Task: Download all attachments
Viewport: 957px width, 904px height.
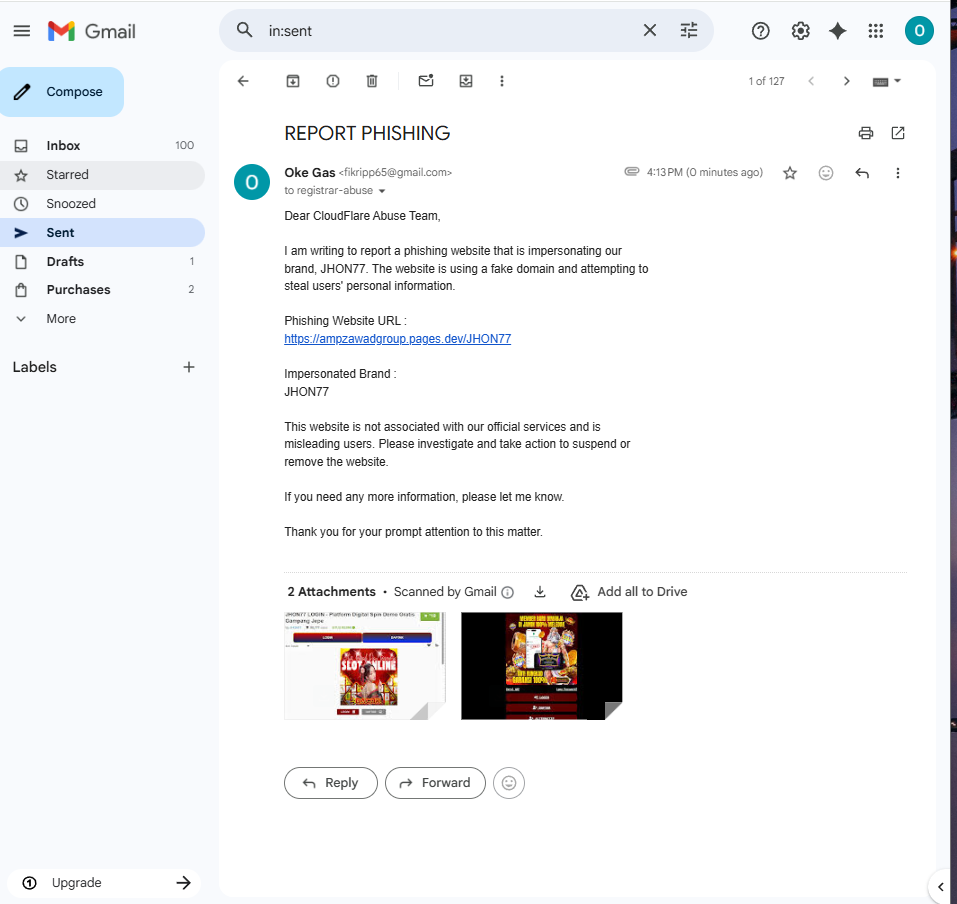Action: [x=540, y=591]
